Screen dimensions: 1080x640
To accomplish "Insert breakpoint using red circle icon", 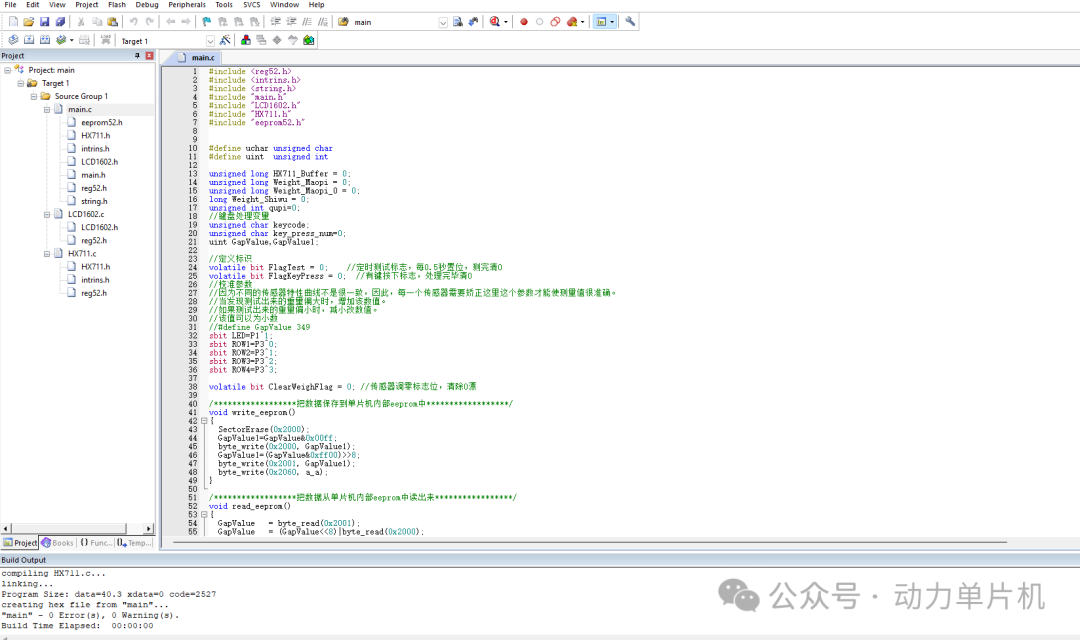I will 523,22.
